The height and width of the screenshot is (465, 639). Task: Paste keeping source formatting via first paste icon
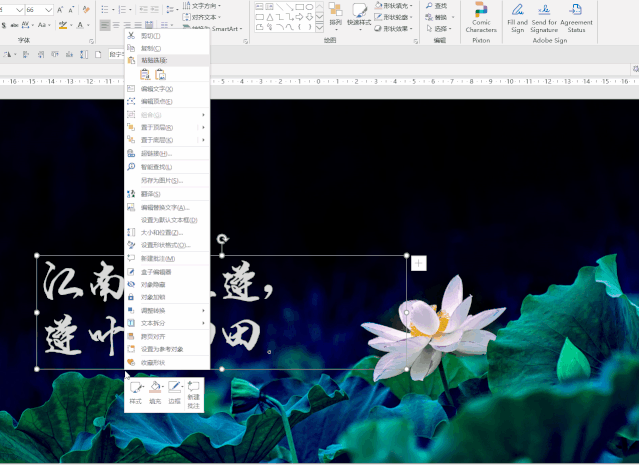point(145,75)
